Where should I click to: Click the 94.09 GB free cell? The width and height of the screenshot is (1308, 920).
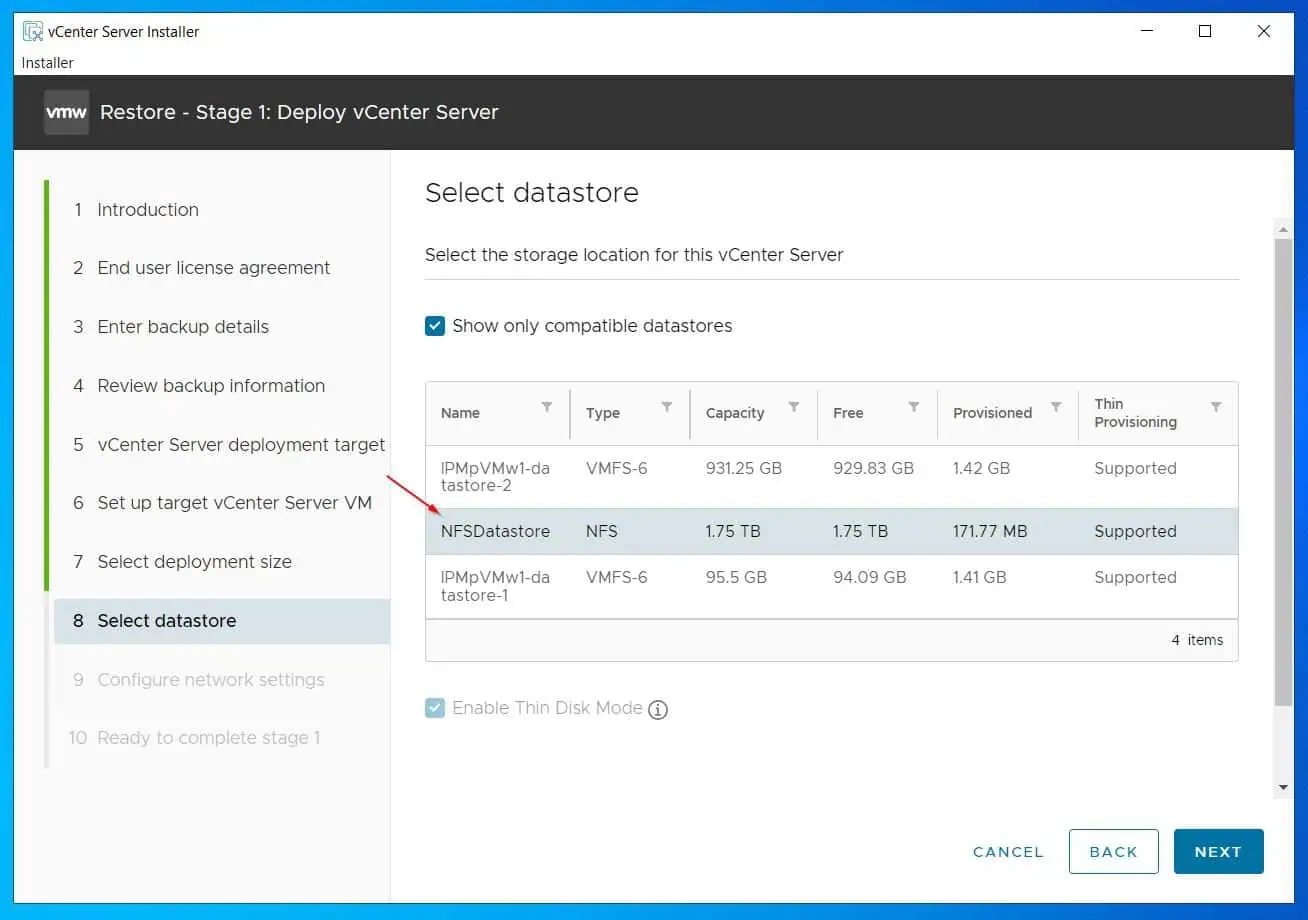pyautogui.click(x=869, y=577)
